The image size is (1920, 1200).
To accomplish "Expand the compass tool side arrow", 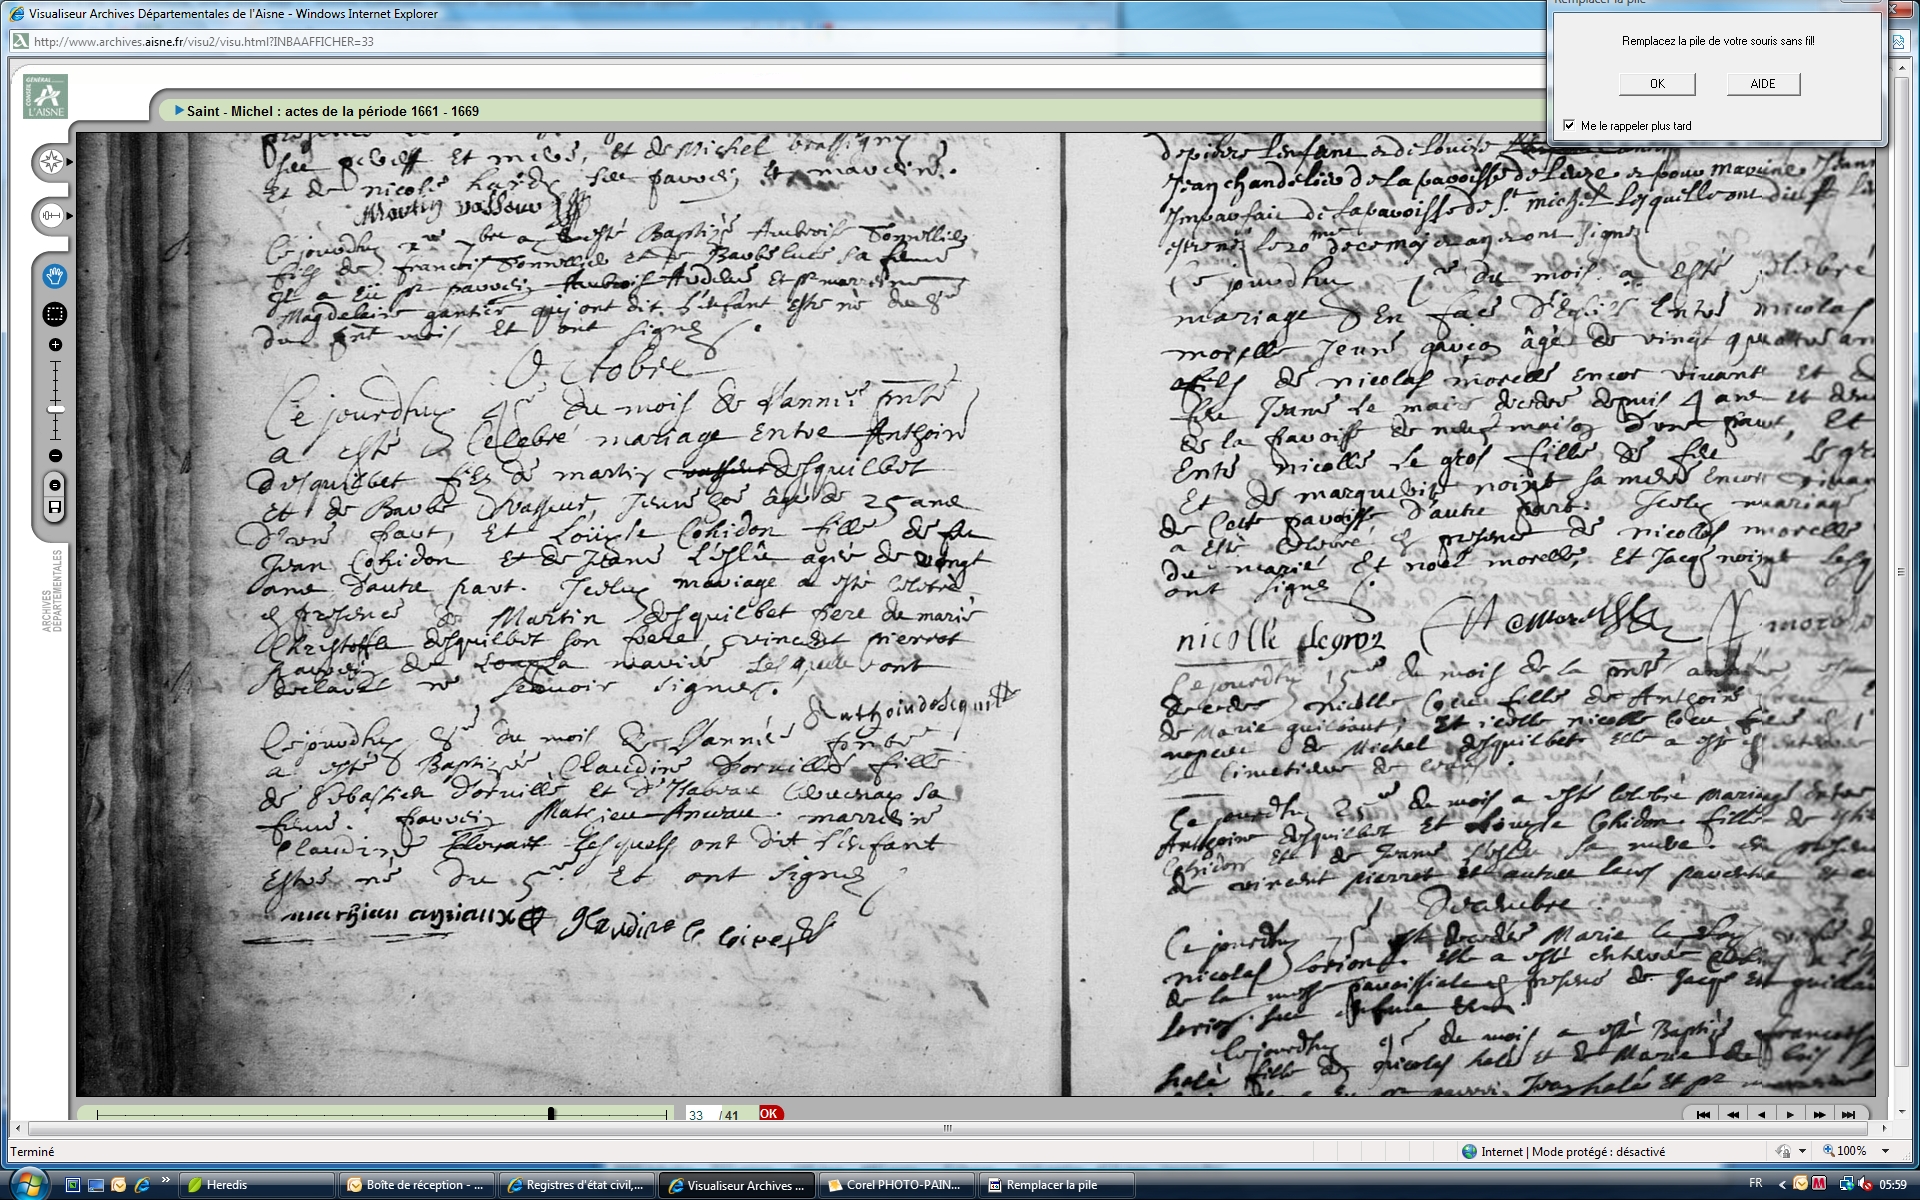I will point(69,162).
